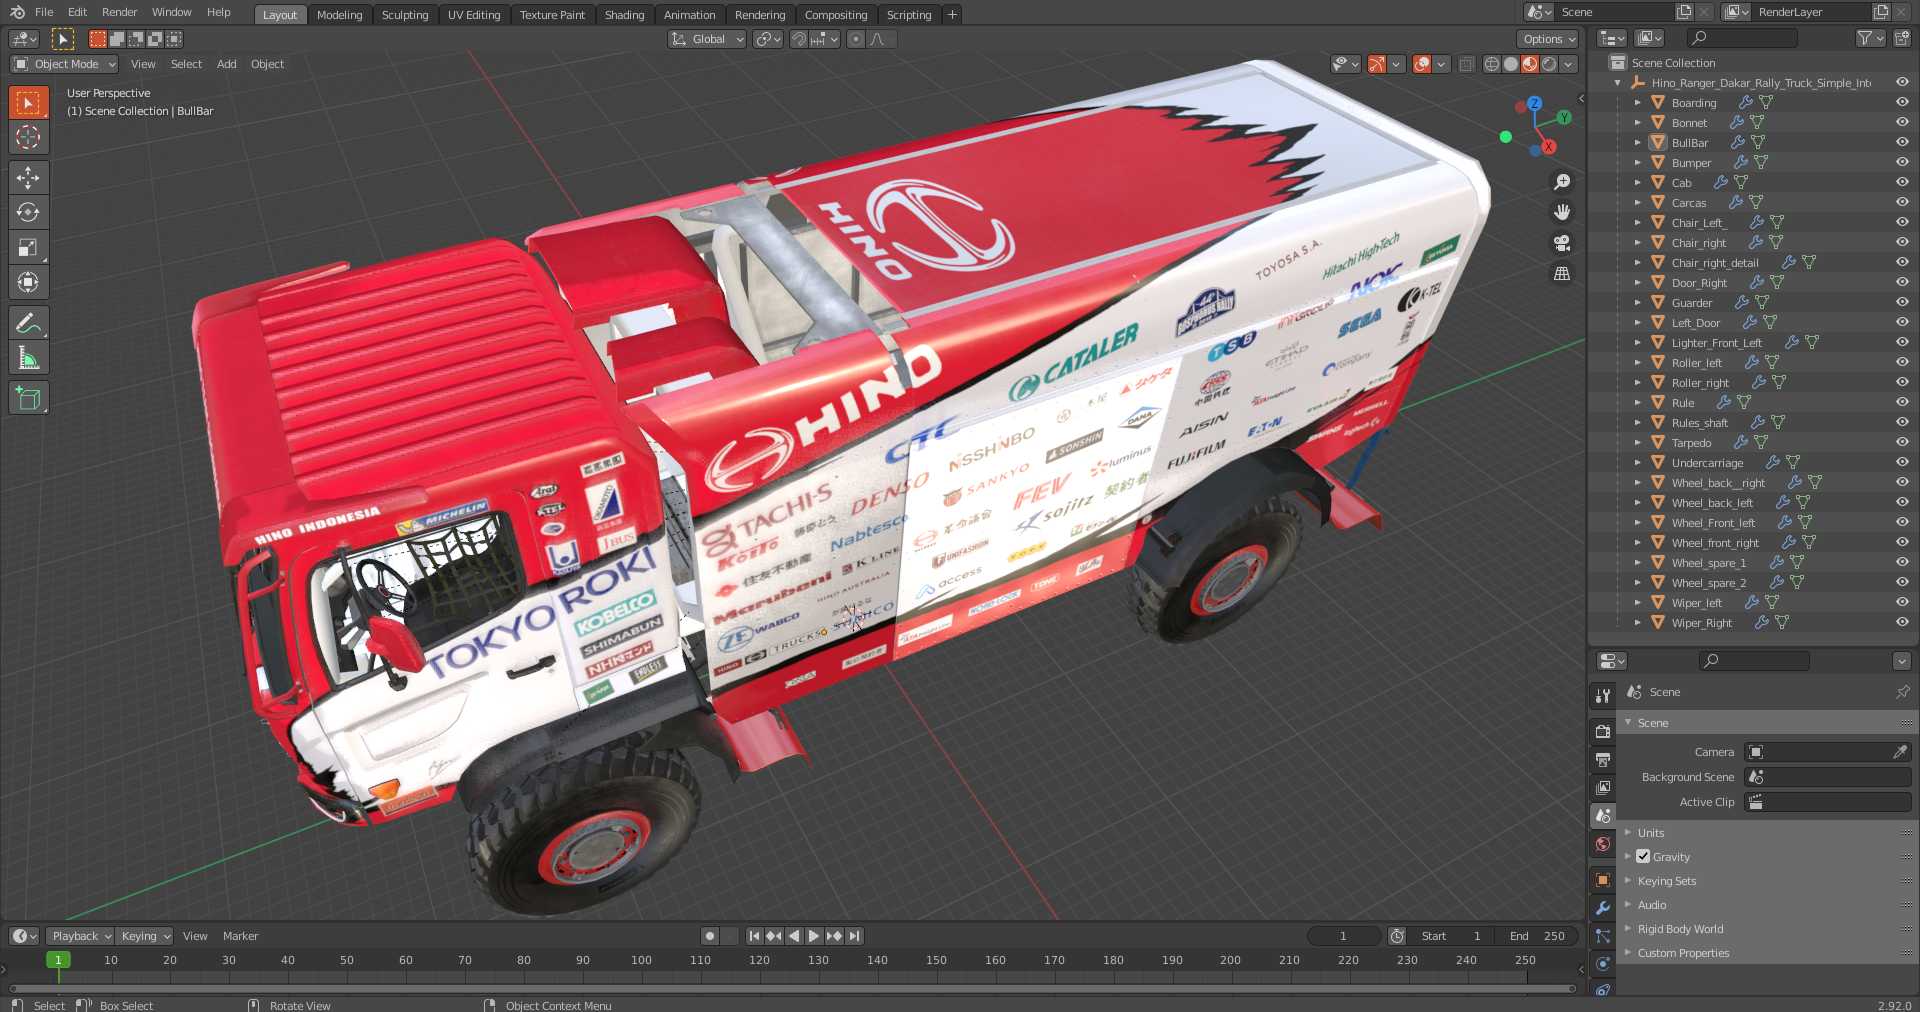Jump to the start frame
This screenshot has height=1012, width=1920.
pyautogui.click(x=754, y=936)
